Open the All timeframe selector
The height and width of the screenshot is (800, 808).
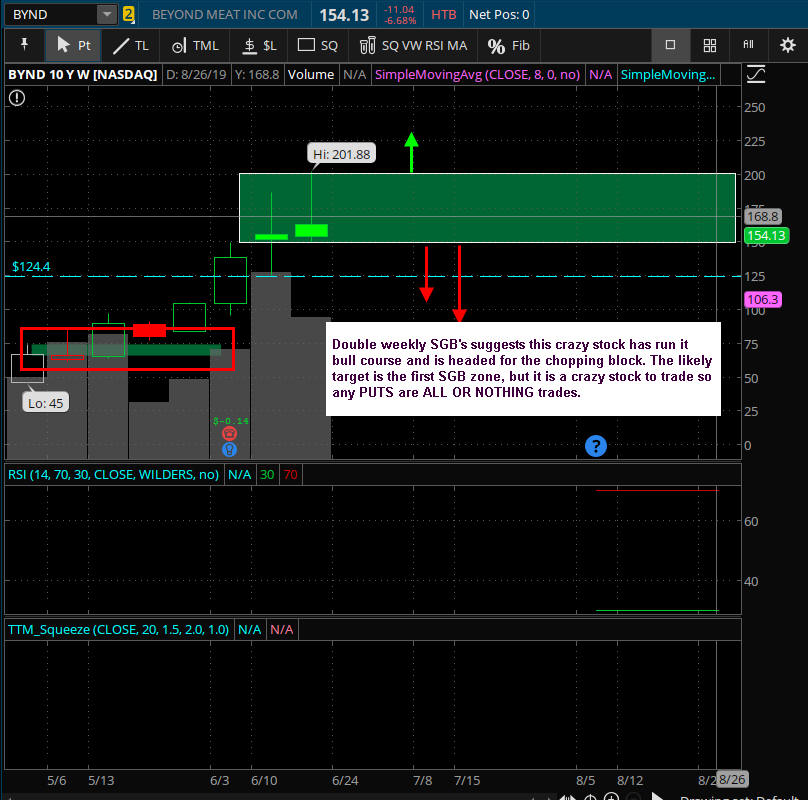pos(748,45)
